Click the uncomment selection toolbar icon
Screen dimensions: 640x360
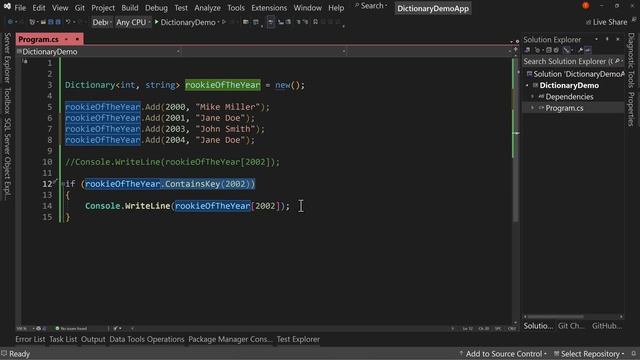[305, 22]
